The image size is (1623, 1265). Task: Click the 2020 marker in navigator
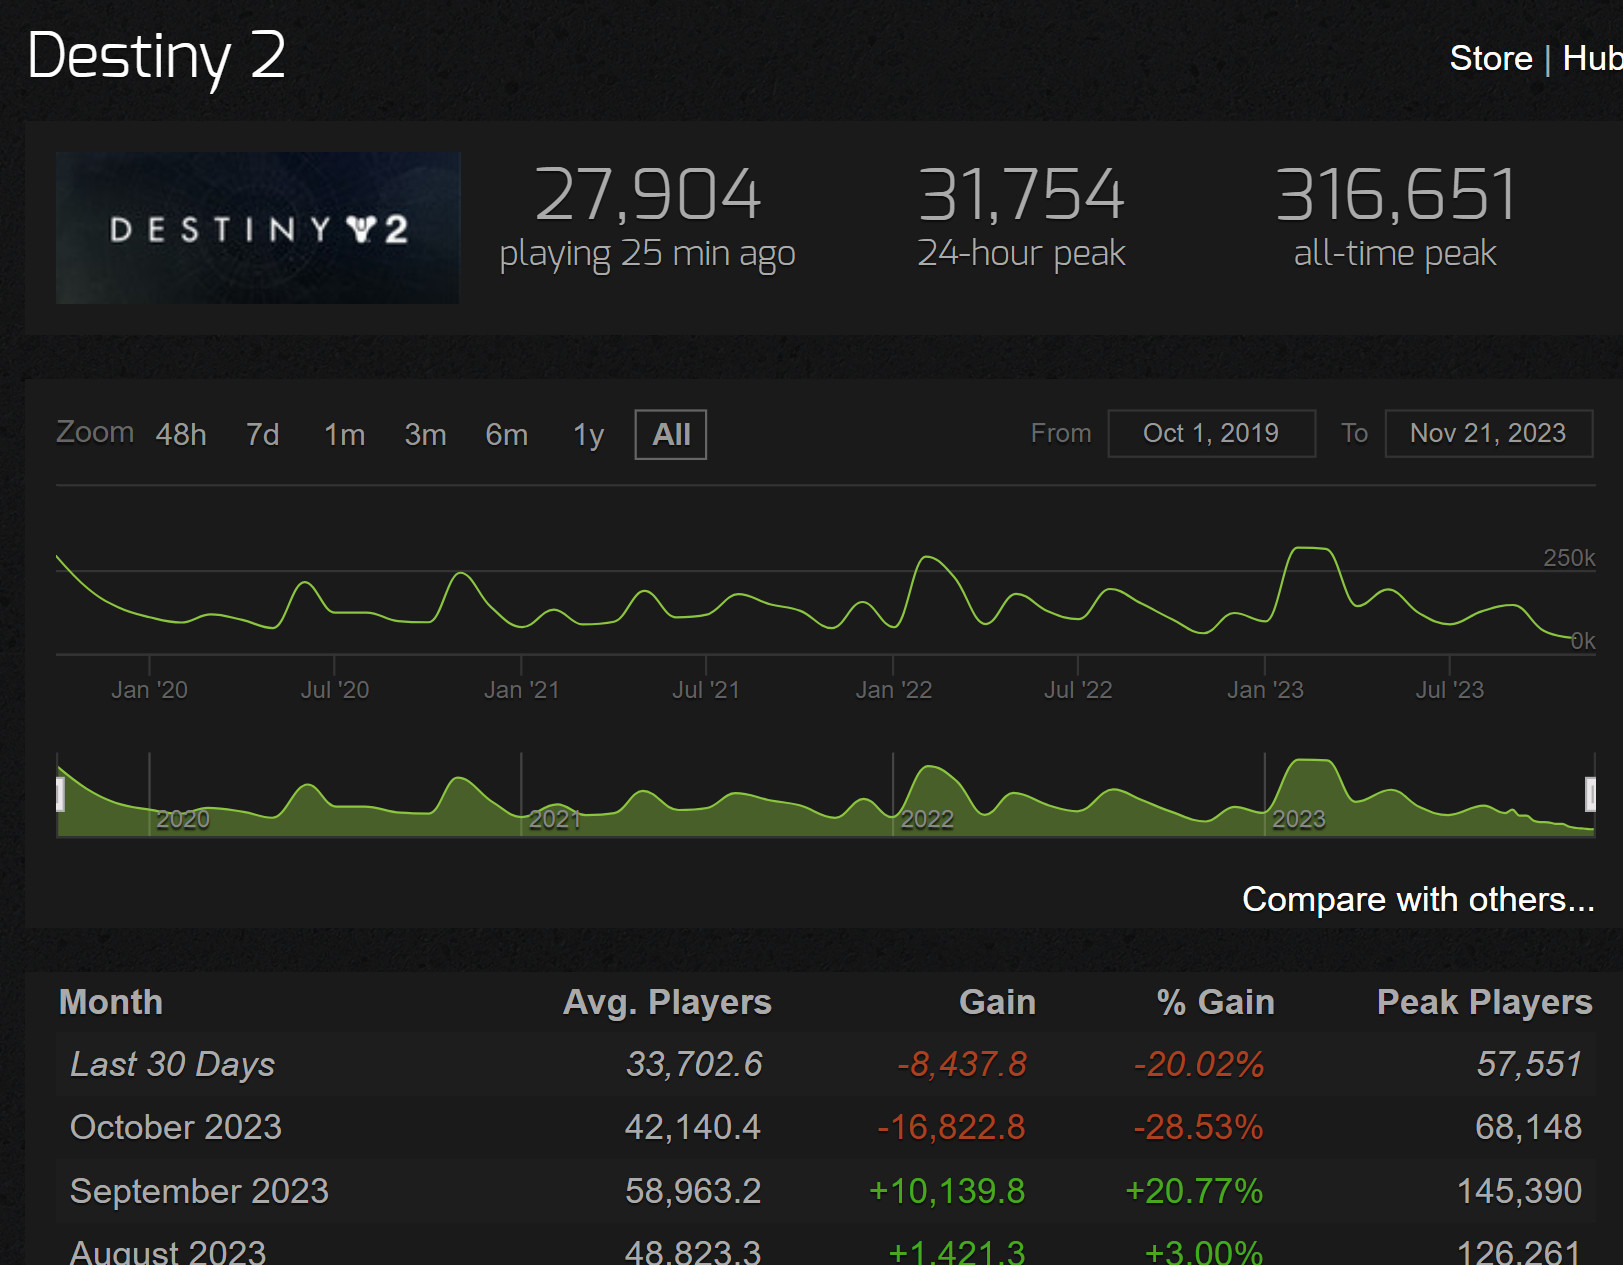click(x=182, y=818)
